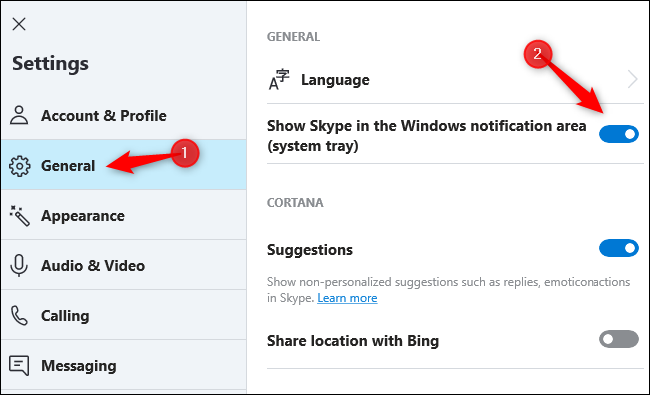Expand Language options via chevron arrow
This screenshot has width=650, height=395.
coord(633,79)
